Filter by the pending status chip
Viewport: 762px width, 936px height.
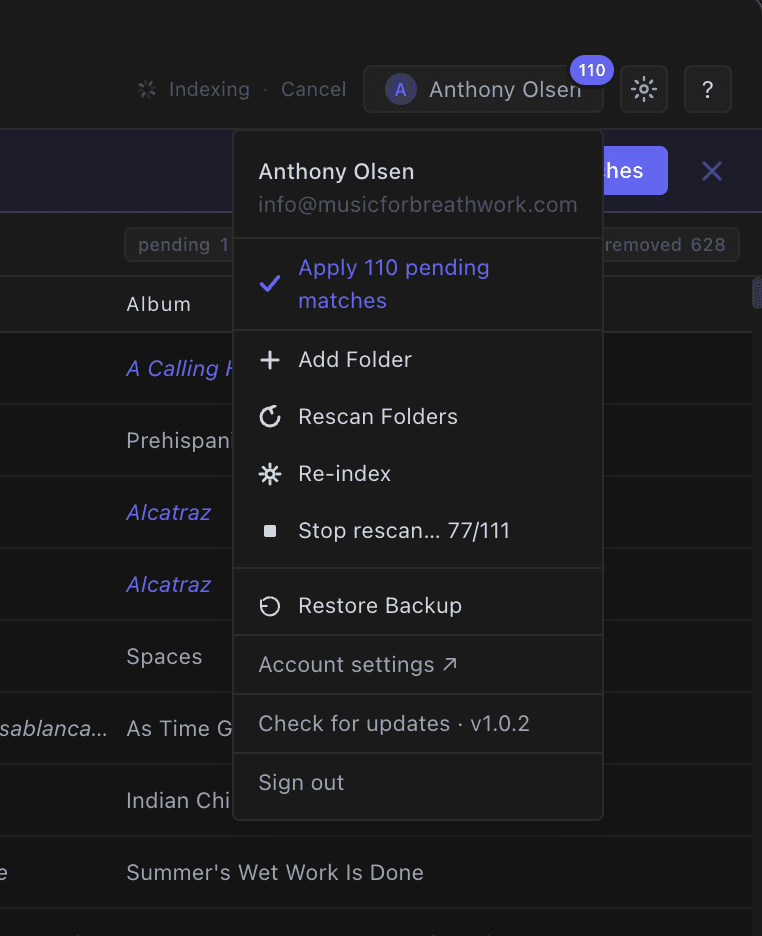click(179, 245)
